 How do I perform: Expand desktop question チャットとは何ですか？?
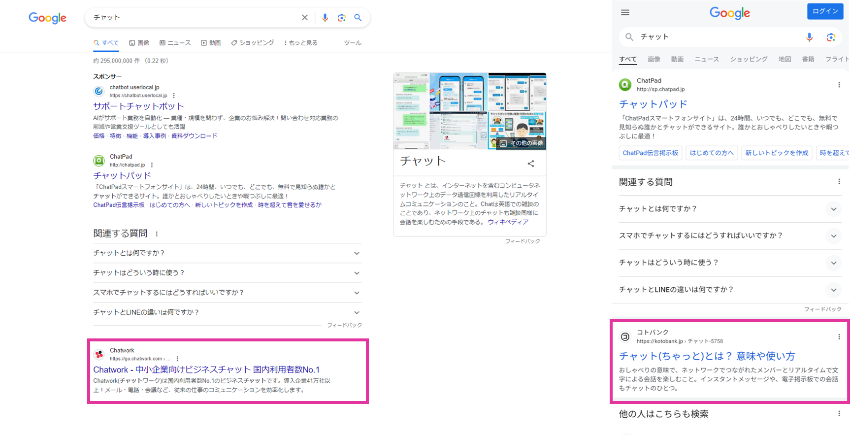(227, 253)
